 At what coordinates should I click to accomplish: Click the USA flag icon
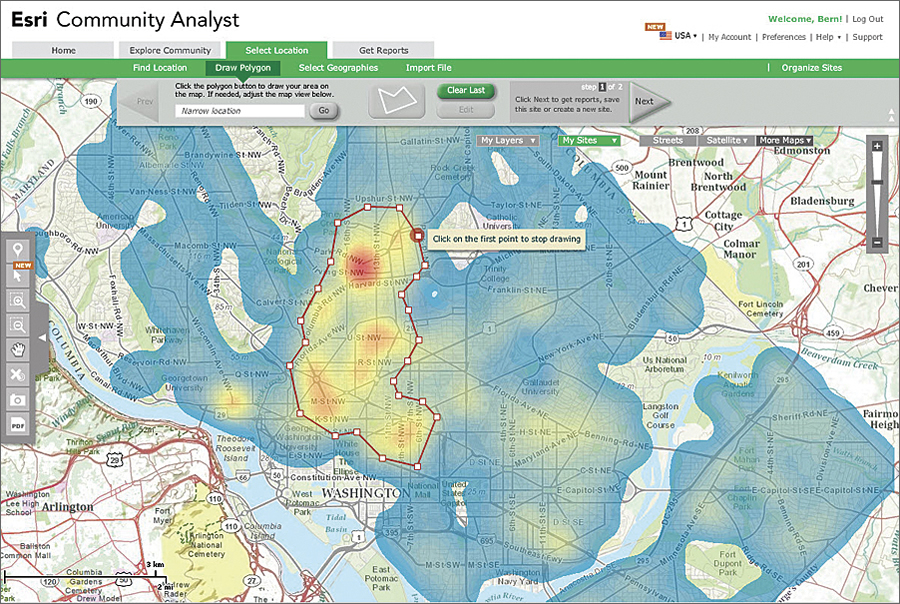[x=665, y=36]
